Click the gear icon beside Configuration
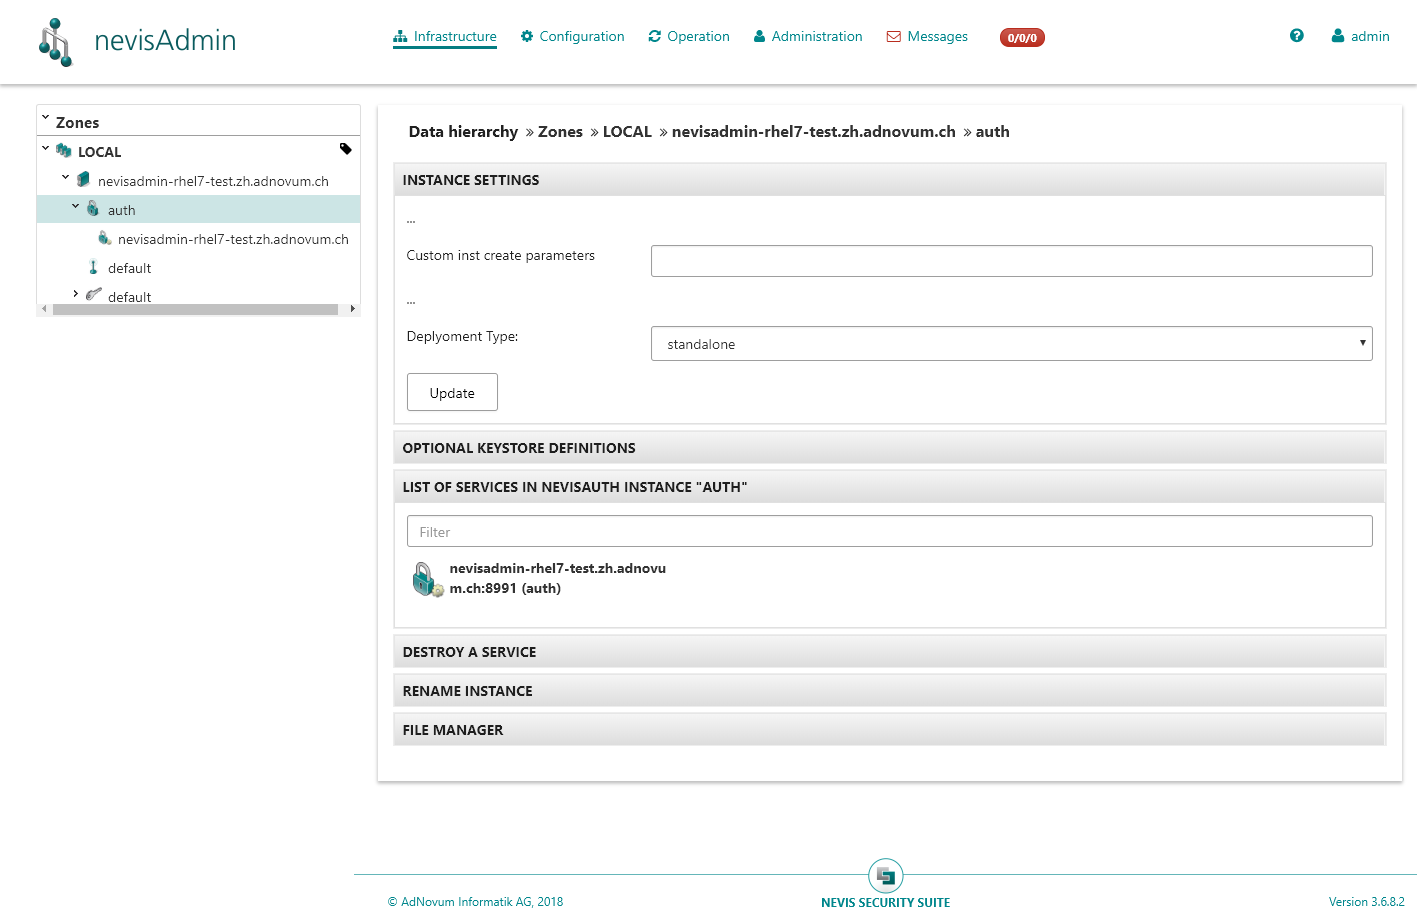 click(527, 36)
